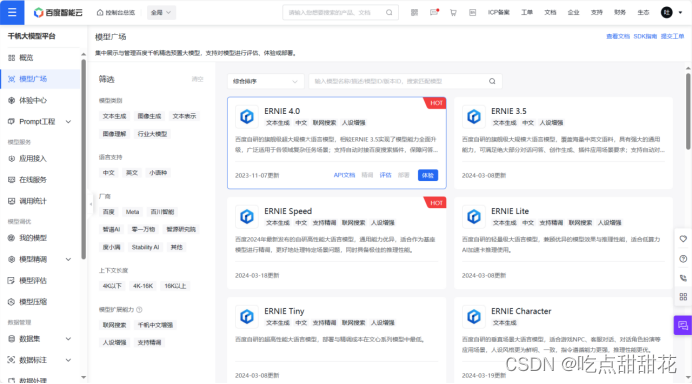Expand the 数据集 sidebar item

point(68,339)
